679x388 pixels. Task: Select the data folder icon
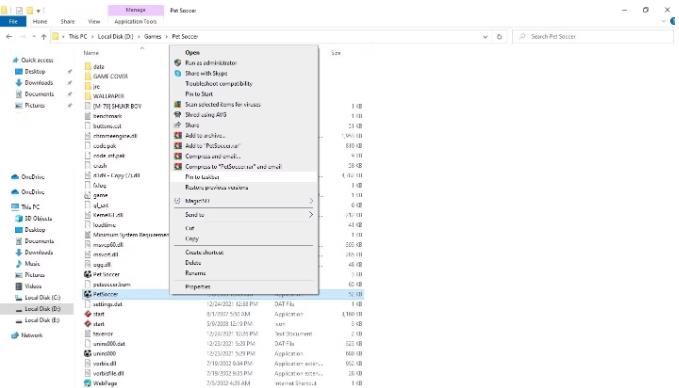(88, 67)
